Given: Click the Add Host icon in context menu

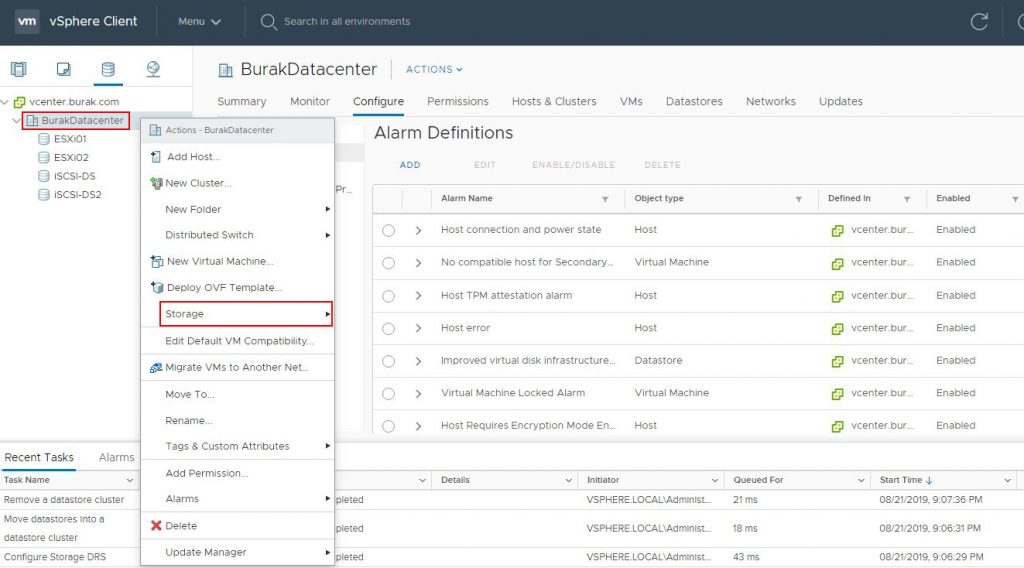Looking at the screenshot, I should (x=155, y=157).
